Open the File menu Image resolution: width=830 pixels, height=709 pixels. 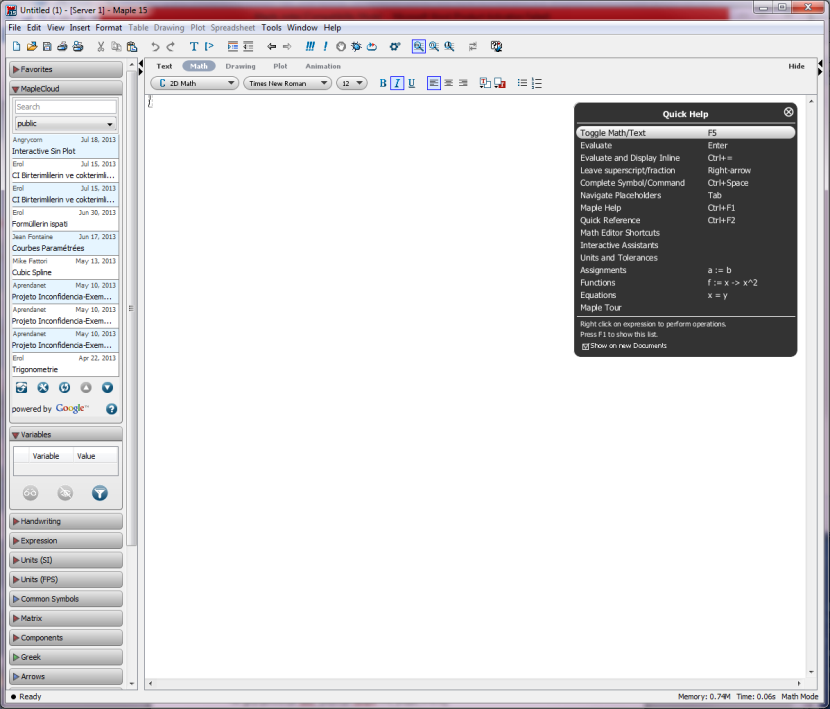point(15,28)
